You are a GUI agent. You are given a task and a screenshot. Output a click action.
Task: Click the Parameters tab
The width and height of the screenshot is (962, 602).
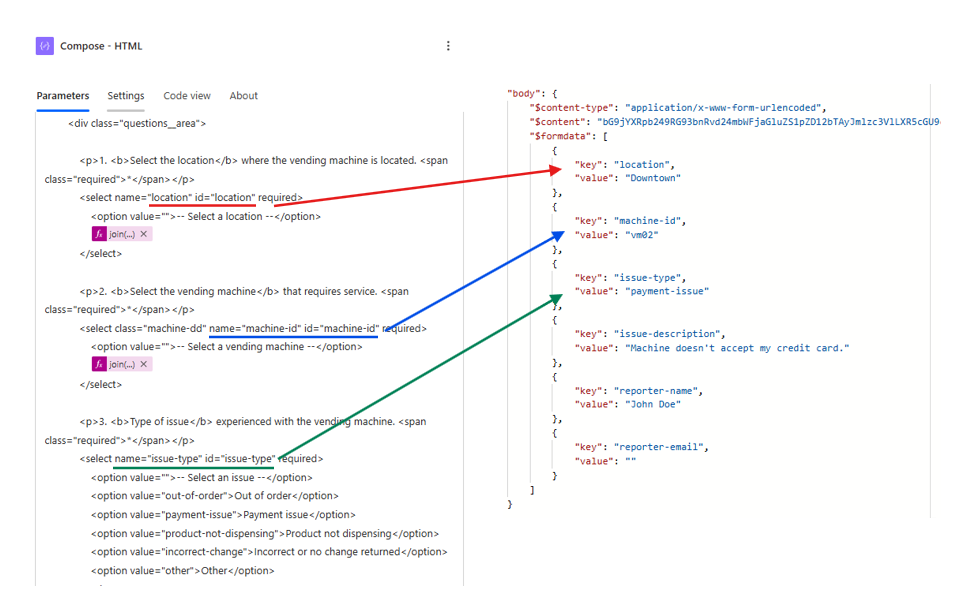(63, 95)
